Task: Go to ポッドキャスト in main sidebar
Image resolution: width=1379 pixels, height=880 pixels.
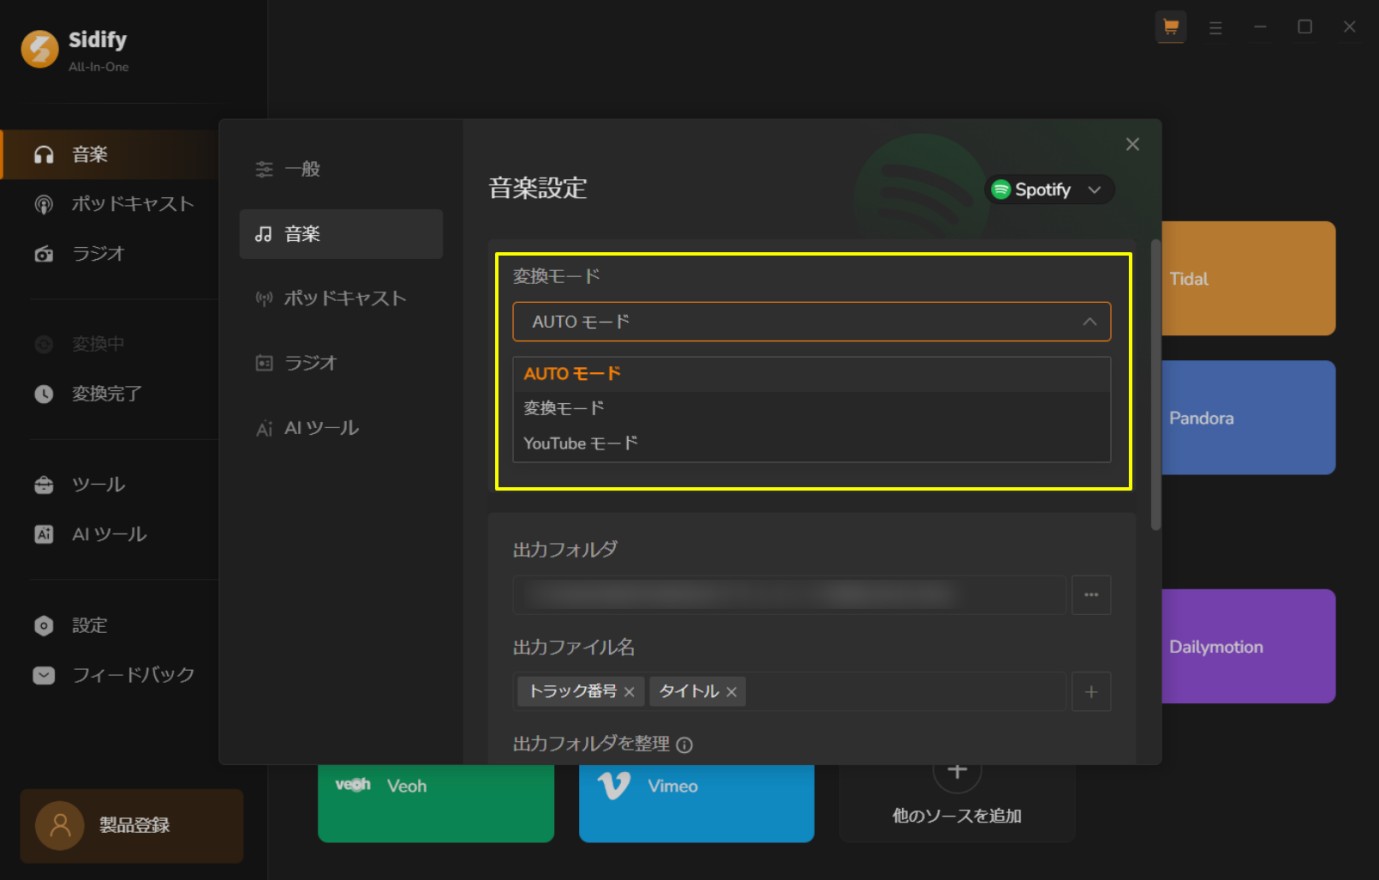Action: [110, 204]
